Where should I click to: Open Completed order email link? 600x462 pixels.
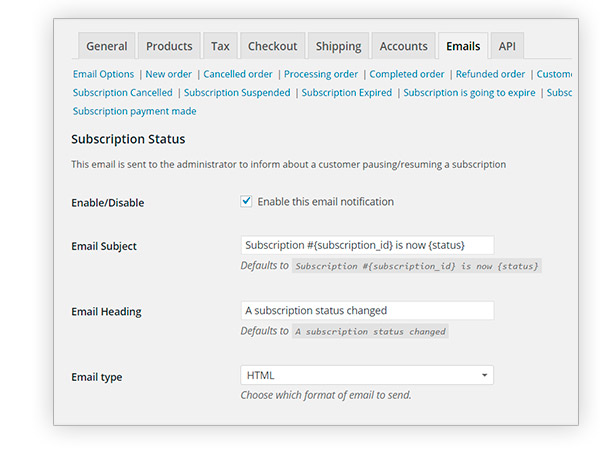(x=407, y=74)
